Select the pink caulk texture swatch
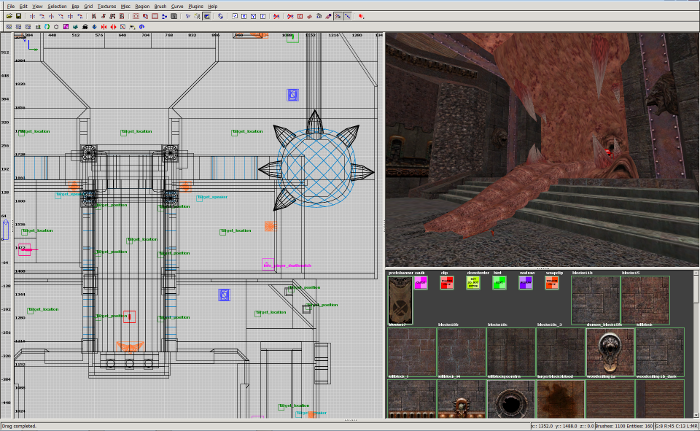The height and width of the screenshot is (431, 700). 421,283
